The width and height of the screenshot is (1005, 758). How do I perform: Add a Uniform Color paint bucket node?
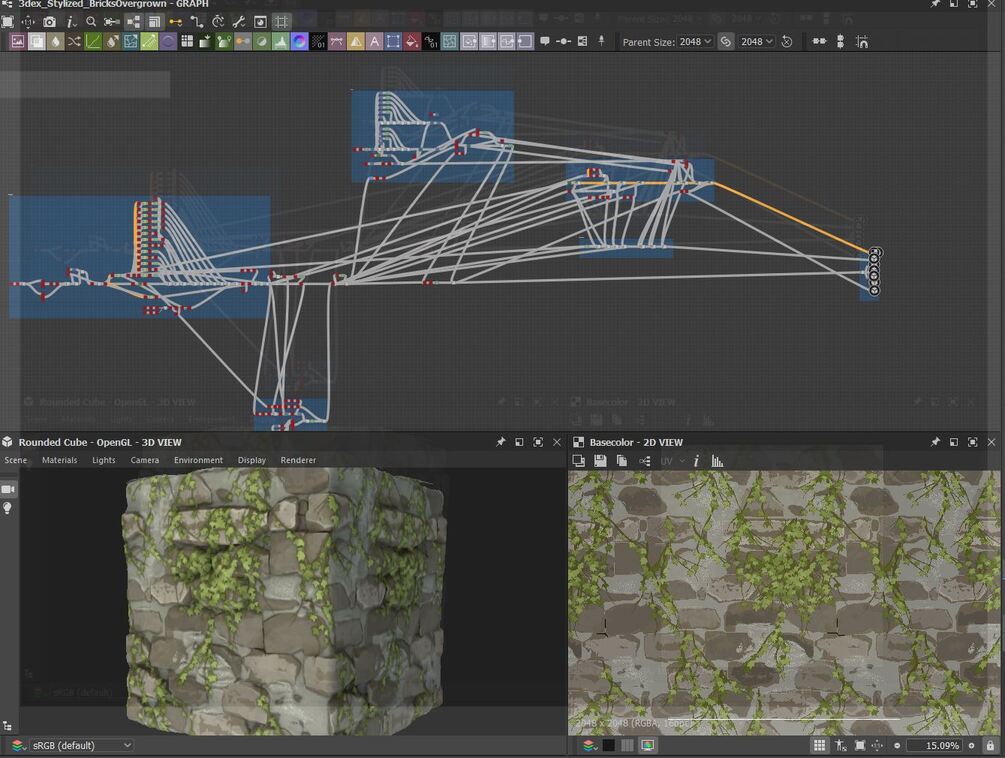point(411,42)
